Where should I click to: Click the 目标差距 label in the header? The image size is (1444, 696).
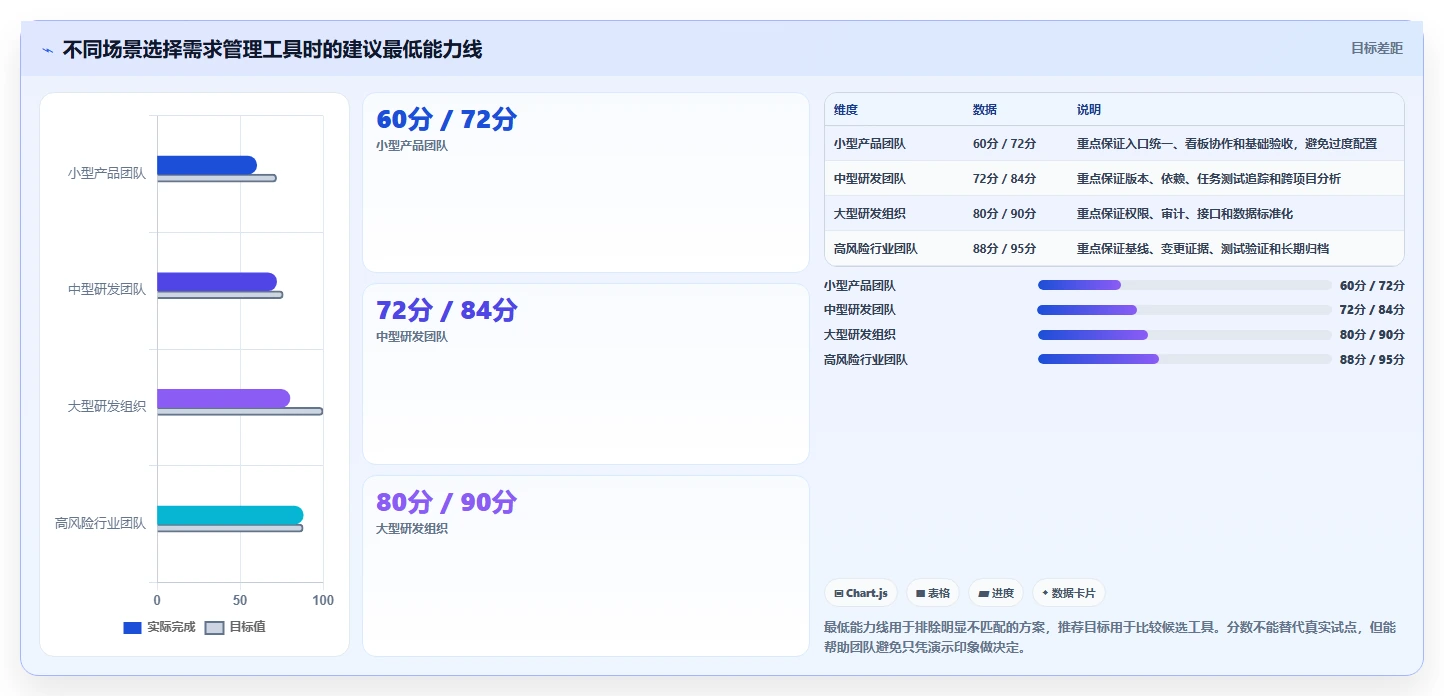coord(1377,48)
